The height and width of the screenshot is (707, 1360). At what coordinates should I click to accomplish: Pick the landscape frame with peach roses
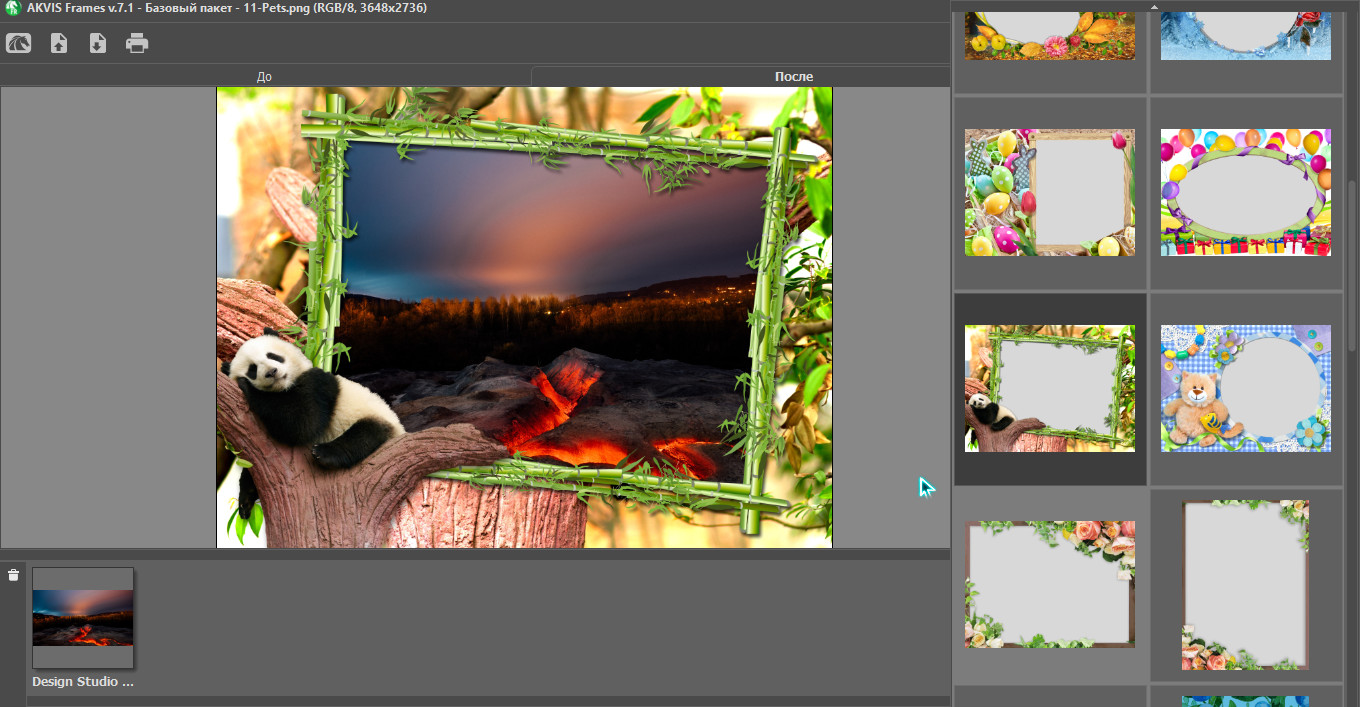pyautogui.click(x=1049, y=584)
